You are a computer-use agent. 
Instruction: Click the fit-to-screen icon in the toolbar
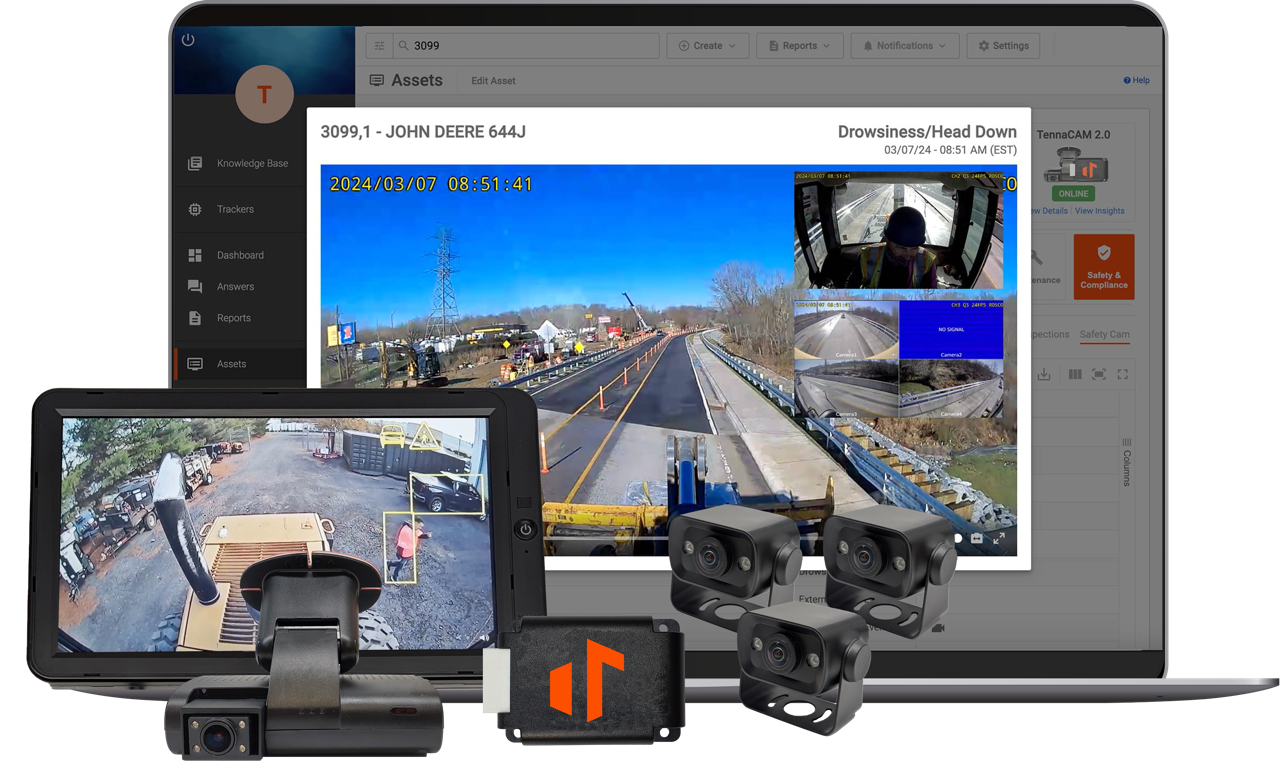click(1099, 374)
